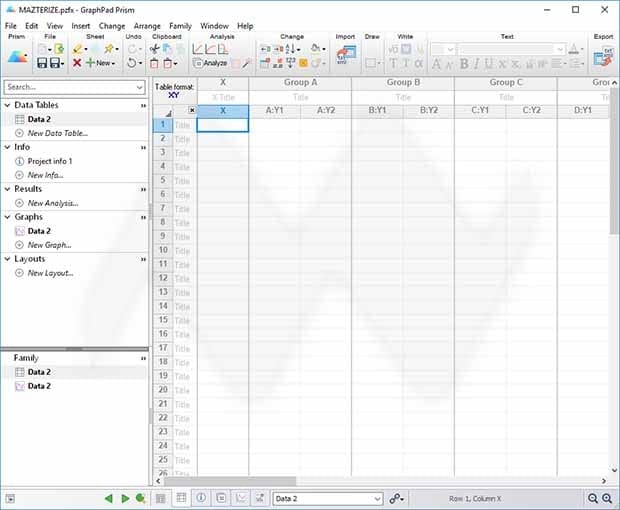The width and height of the screenshot is (620, 510).
Task: Click row 5 header number
Action: click(x=163, y=180)
